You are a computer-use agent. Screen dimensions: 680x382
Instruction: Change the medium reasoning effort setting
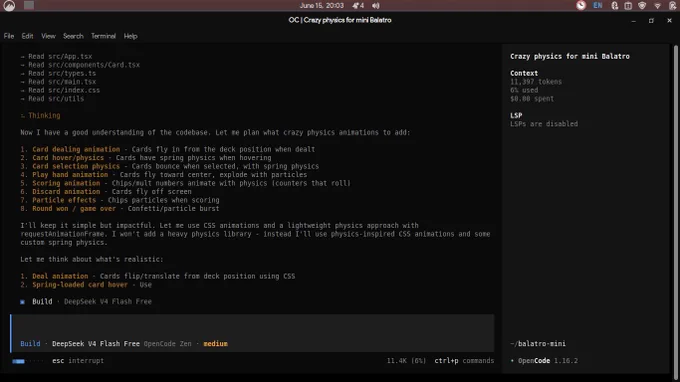click(216, 343)
